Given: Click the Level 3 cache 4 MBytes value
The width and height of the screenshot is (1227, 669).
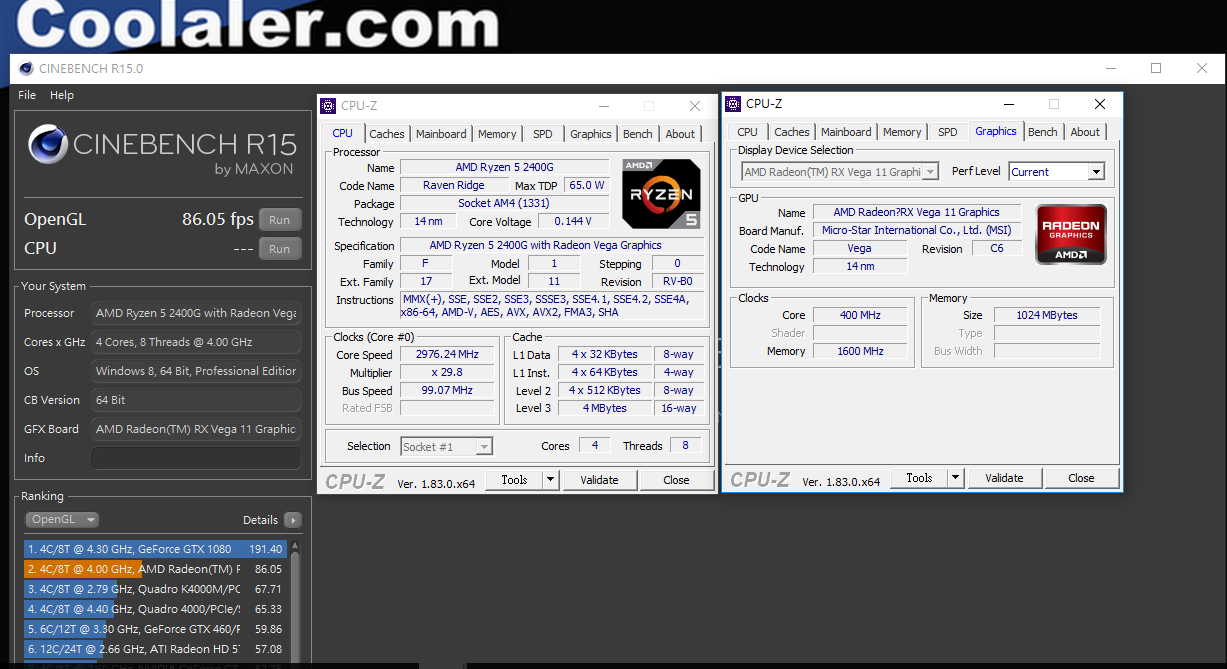Looking at the screenshot, I should click(605, 408).
